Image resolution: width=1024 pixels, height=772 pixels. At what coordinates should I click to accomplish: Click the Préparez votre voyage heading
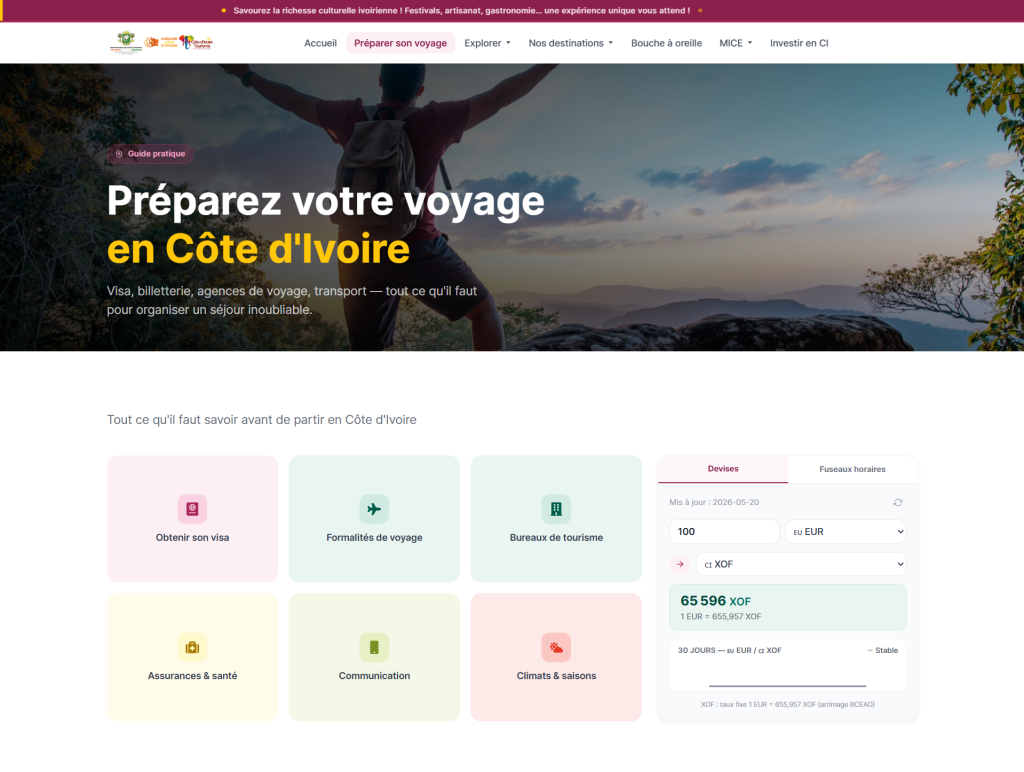click(x=325, y=225)
